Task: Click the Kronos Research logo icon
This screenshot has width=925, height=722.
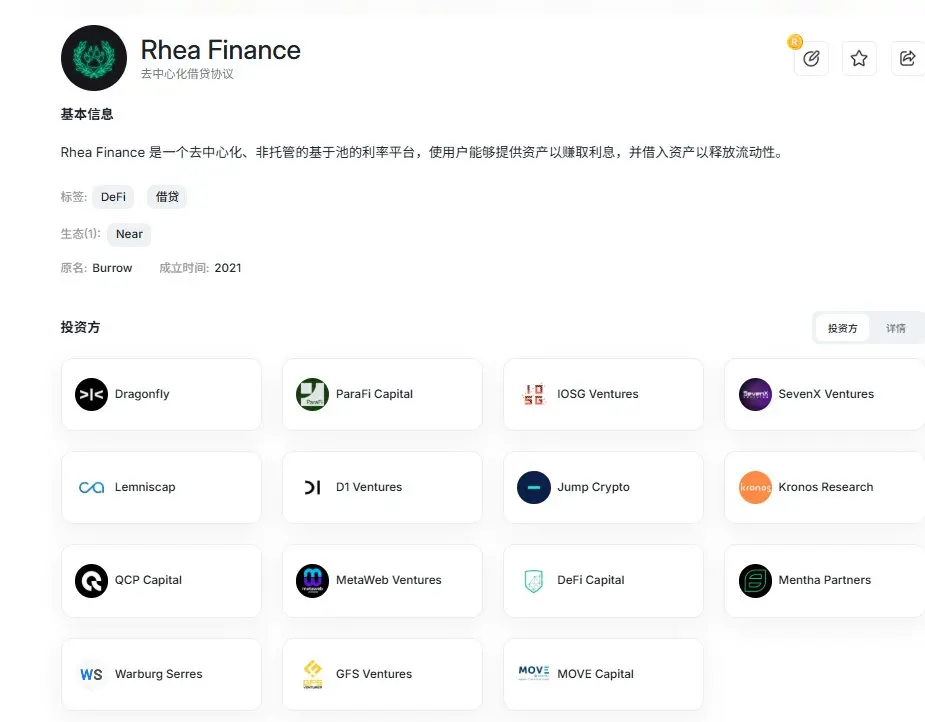Action: point(755,487)
